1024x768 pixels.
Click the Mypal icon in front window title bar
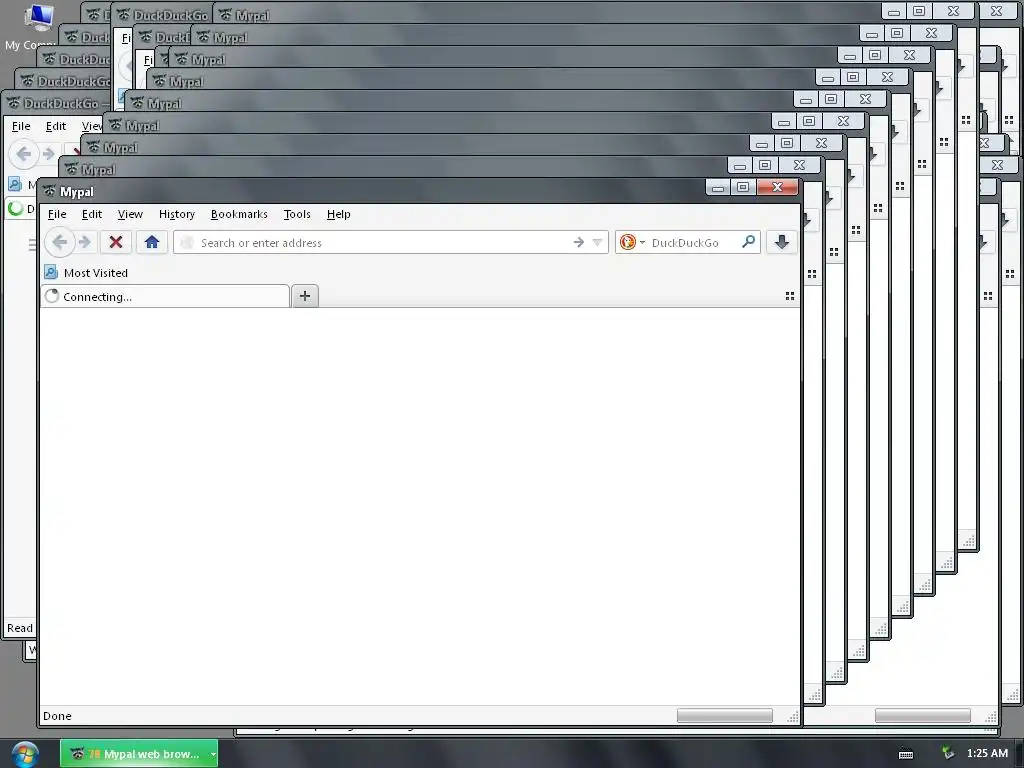pyautogui.click(x=50, y=191)
